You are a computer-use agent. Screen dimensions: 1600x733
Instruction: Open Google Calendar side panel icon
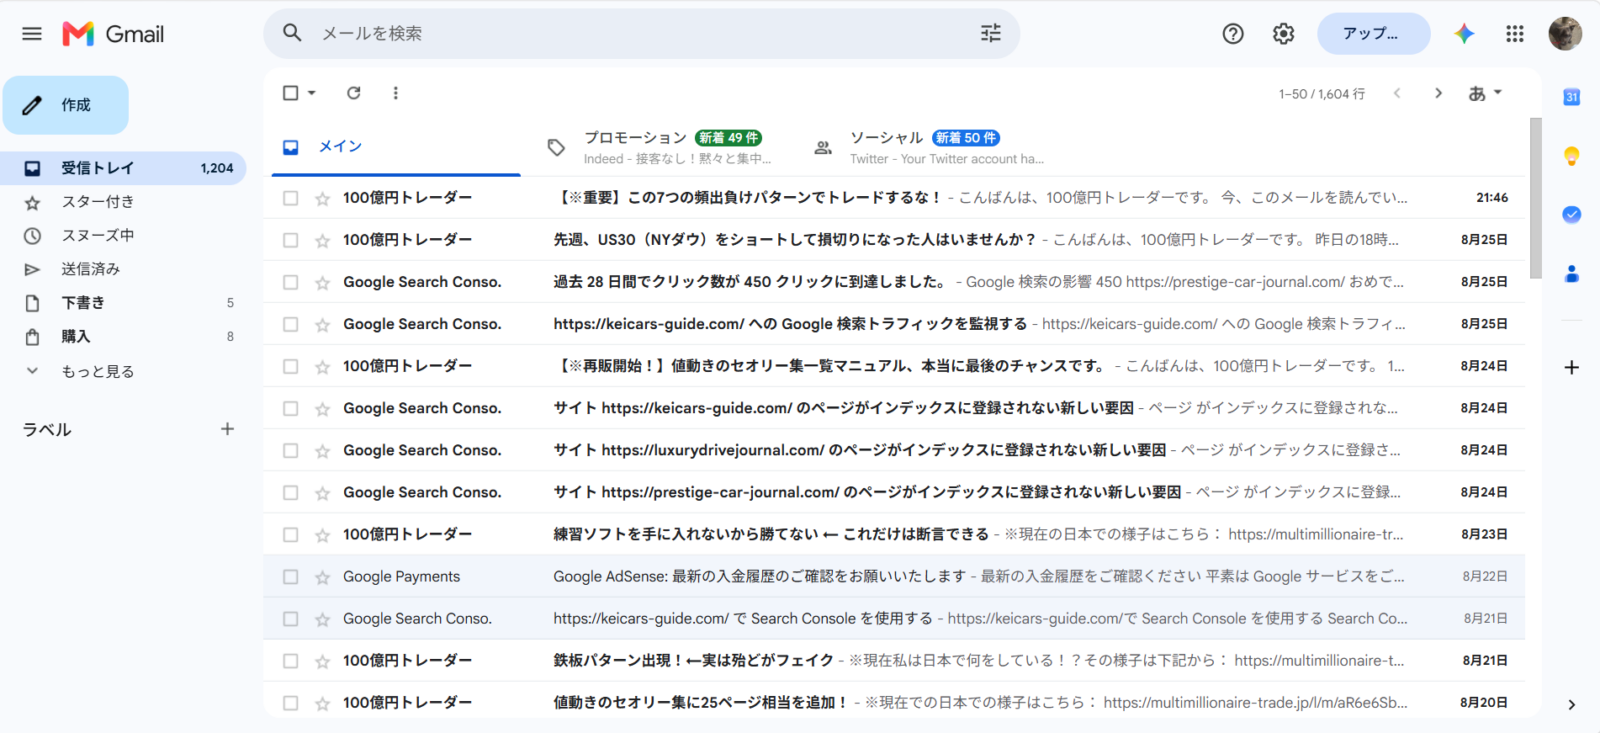coord(1572,97)
